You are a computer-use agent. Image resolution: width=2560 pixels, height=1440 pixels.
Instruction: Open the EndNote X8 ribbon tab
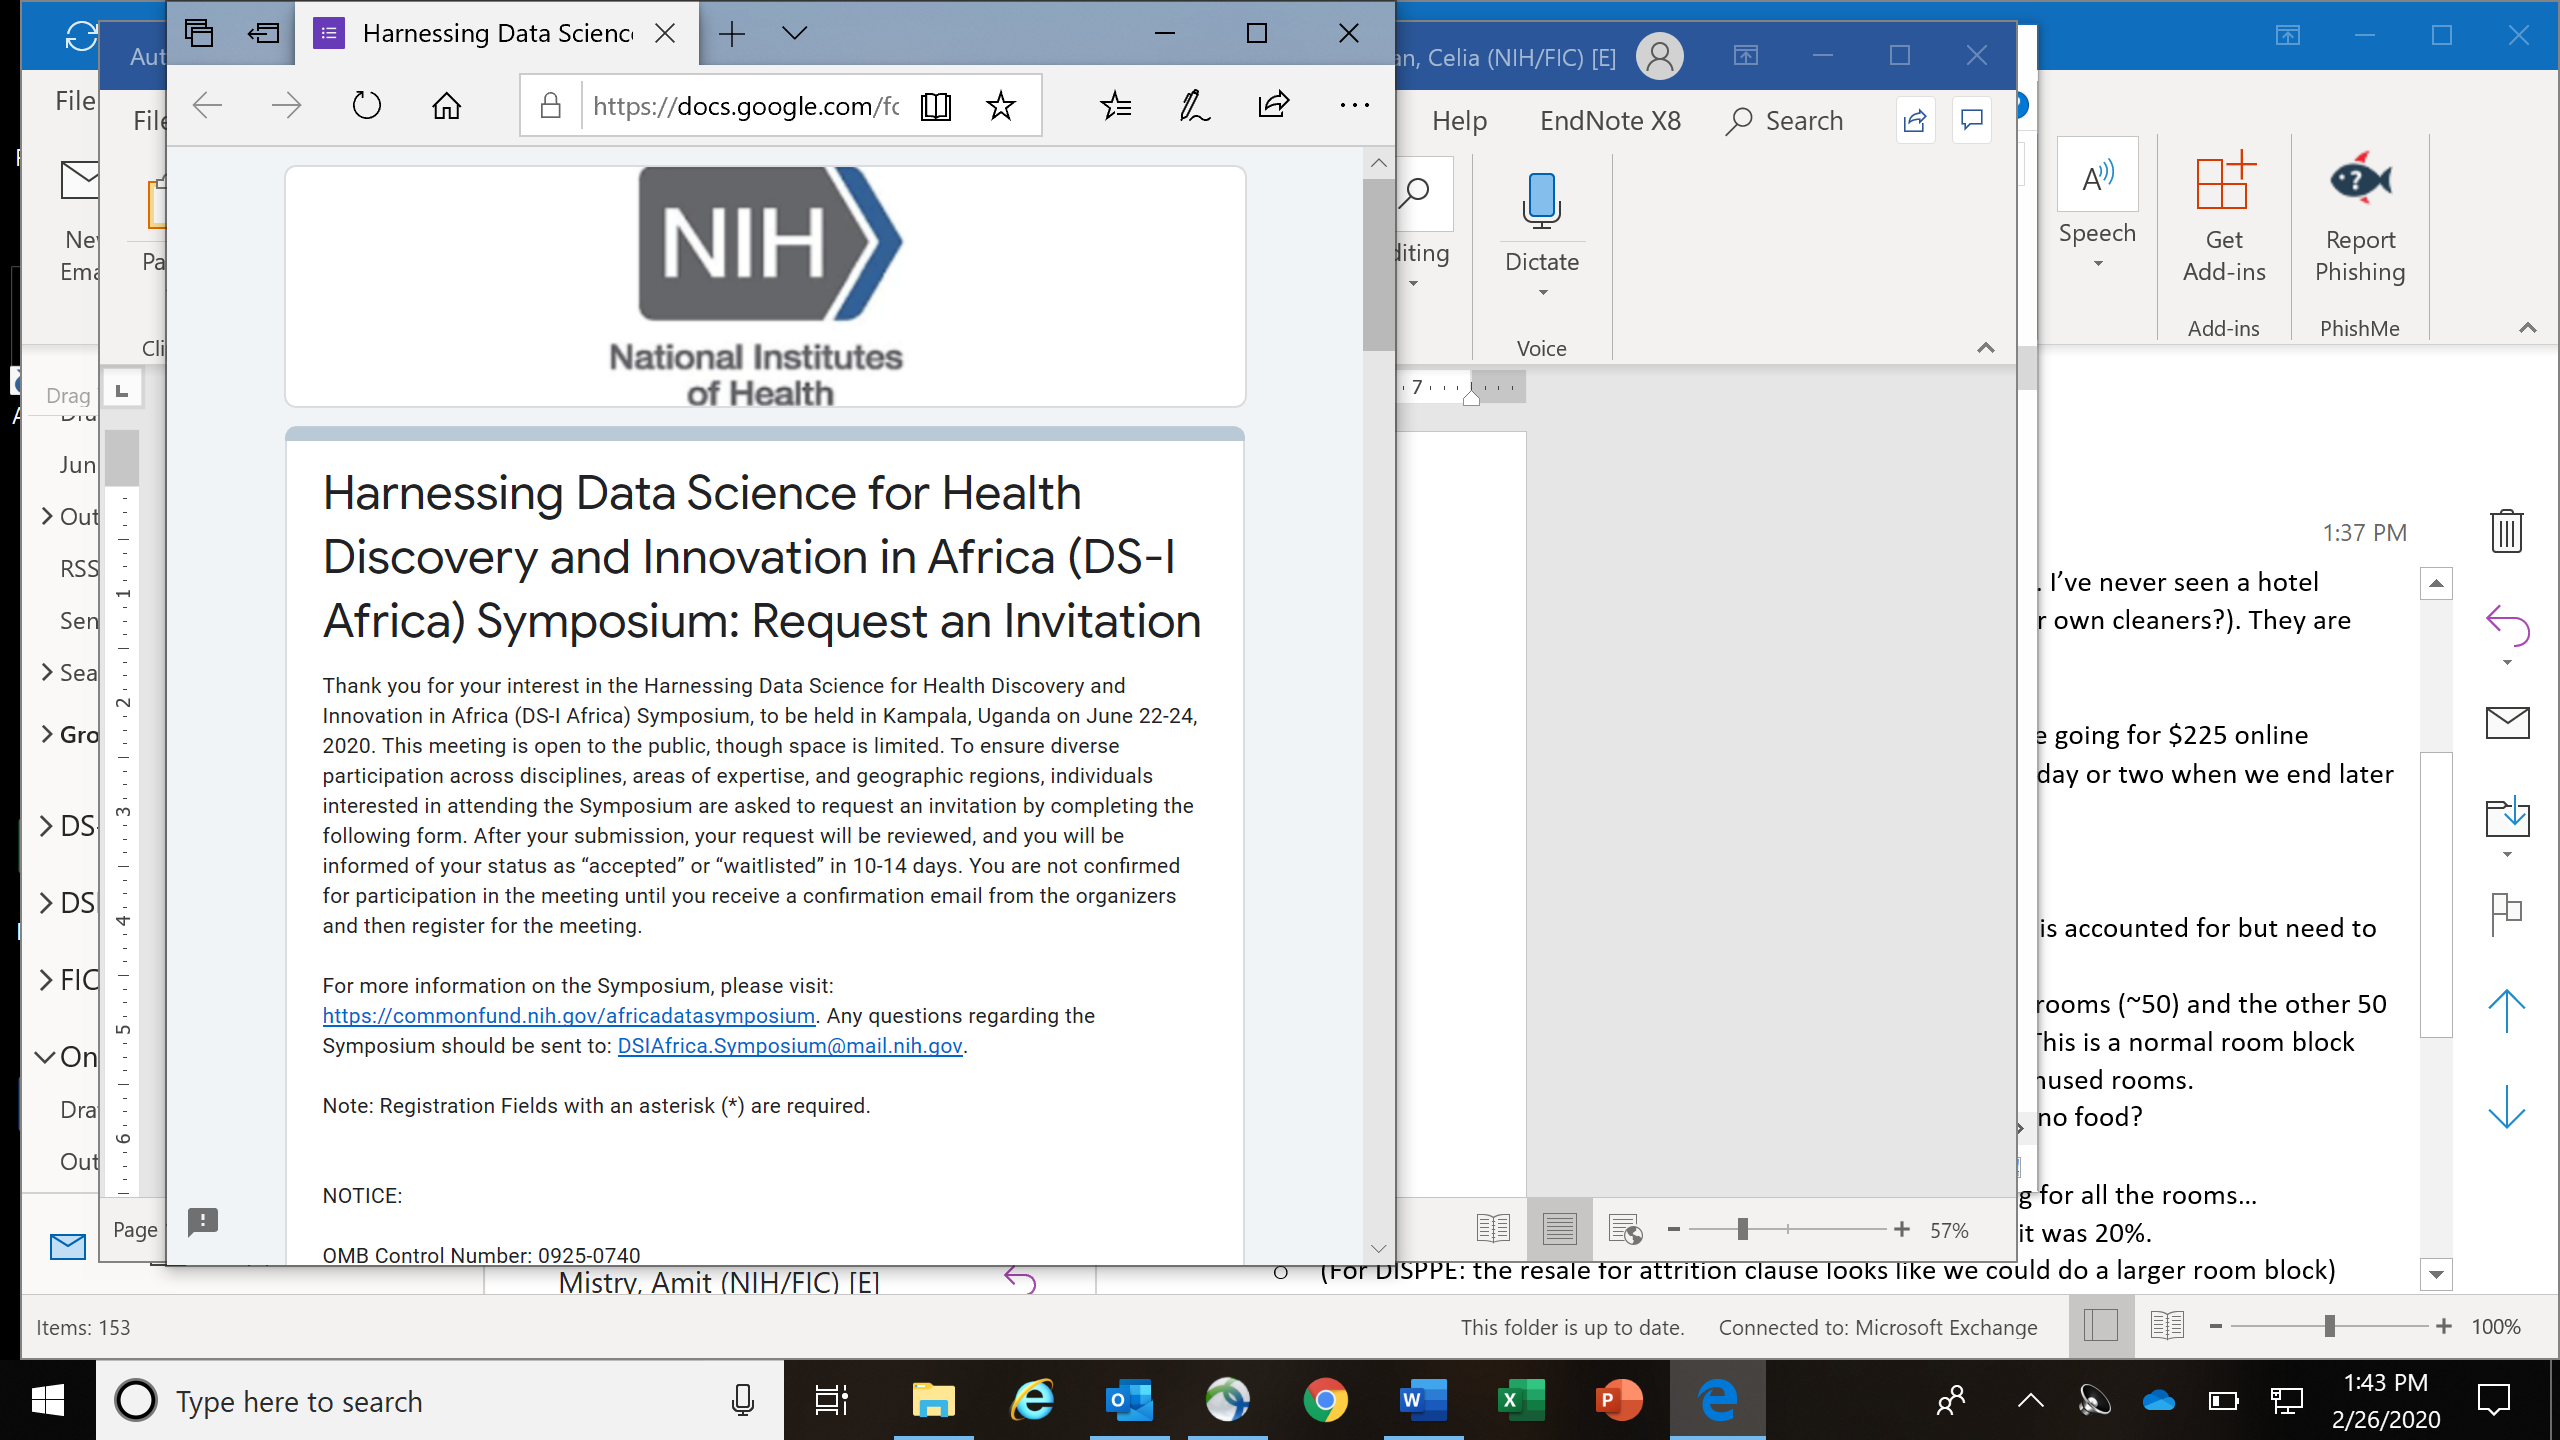(1610, 121)
